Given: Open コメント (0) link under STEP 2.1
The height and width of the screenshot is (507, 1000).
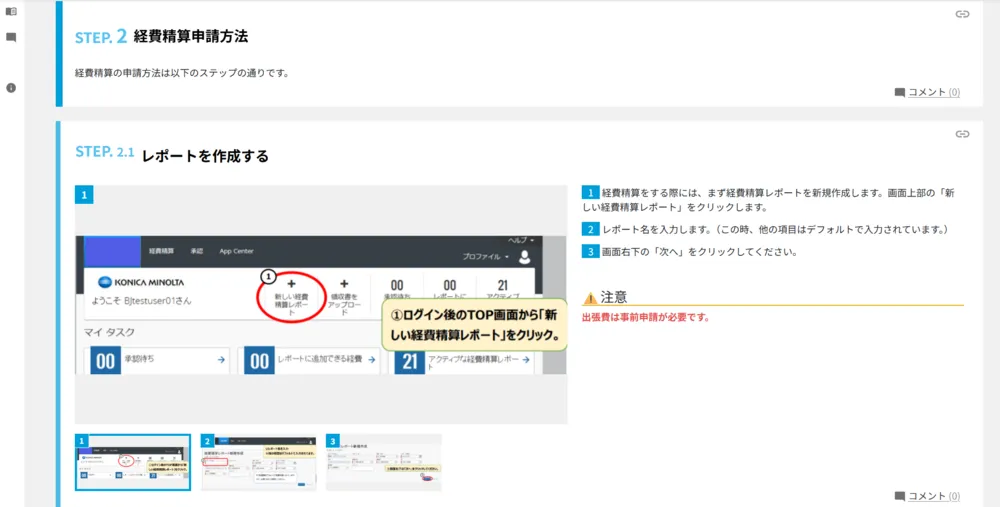Looking at the screenshot, I should (934, 496).
